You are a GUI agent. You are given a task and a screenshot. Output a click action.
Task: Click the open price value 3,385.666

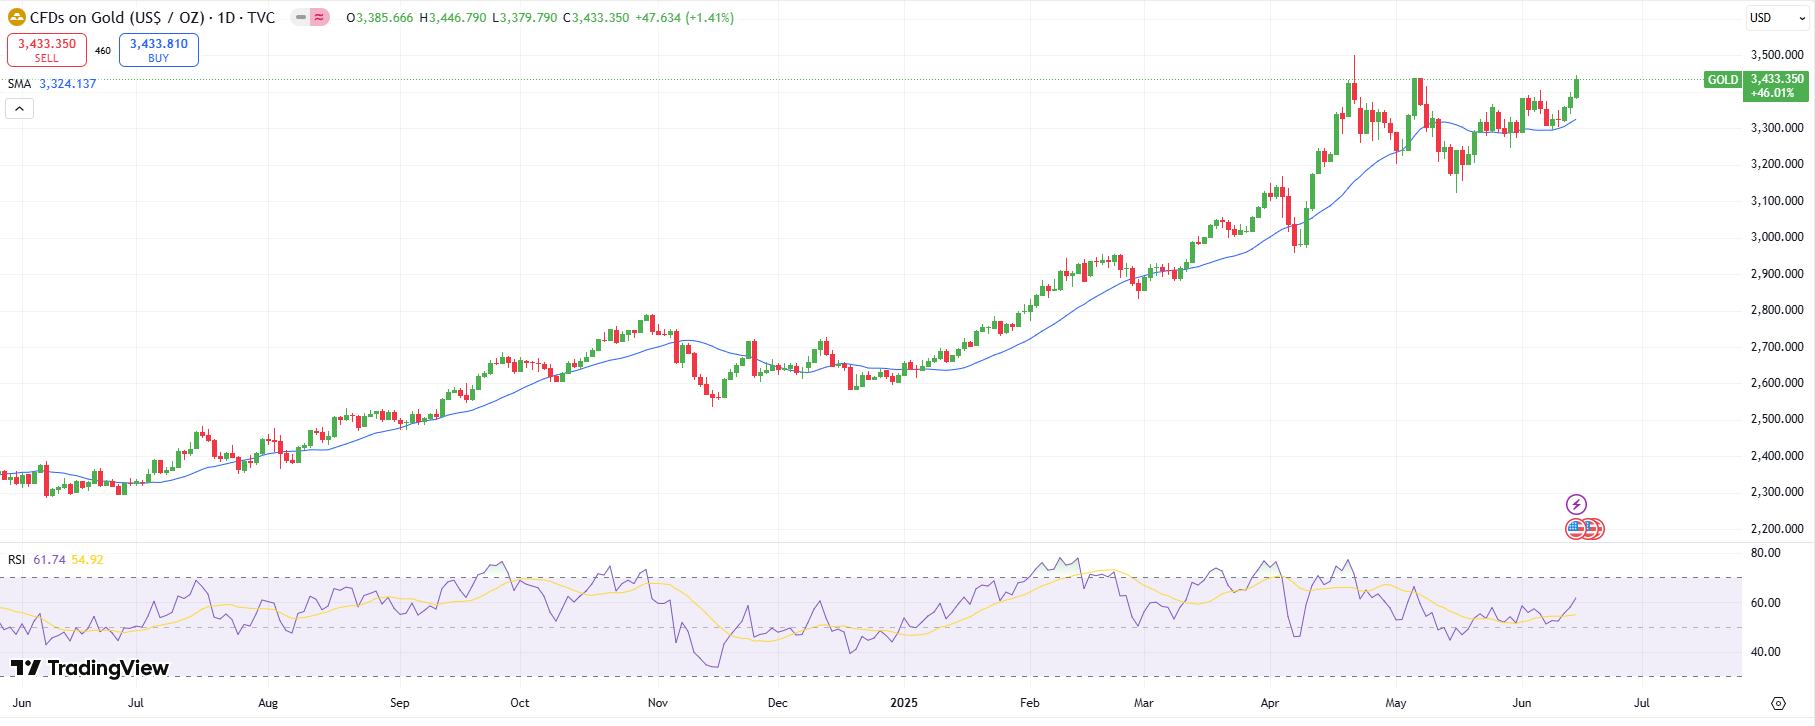(384, 18)
